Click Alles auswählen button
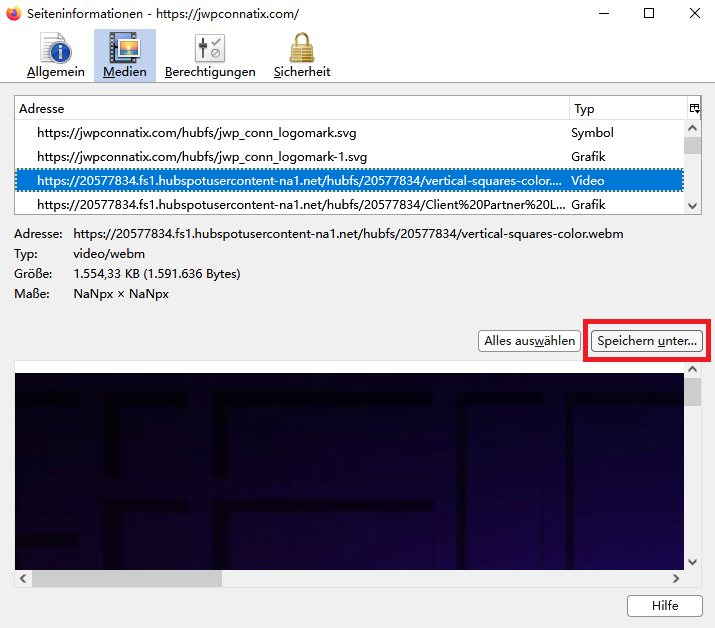The height and width of the screenshot is (628, 715). (529, 341)
